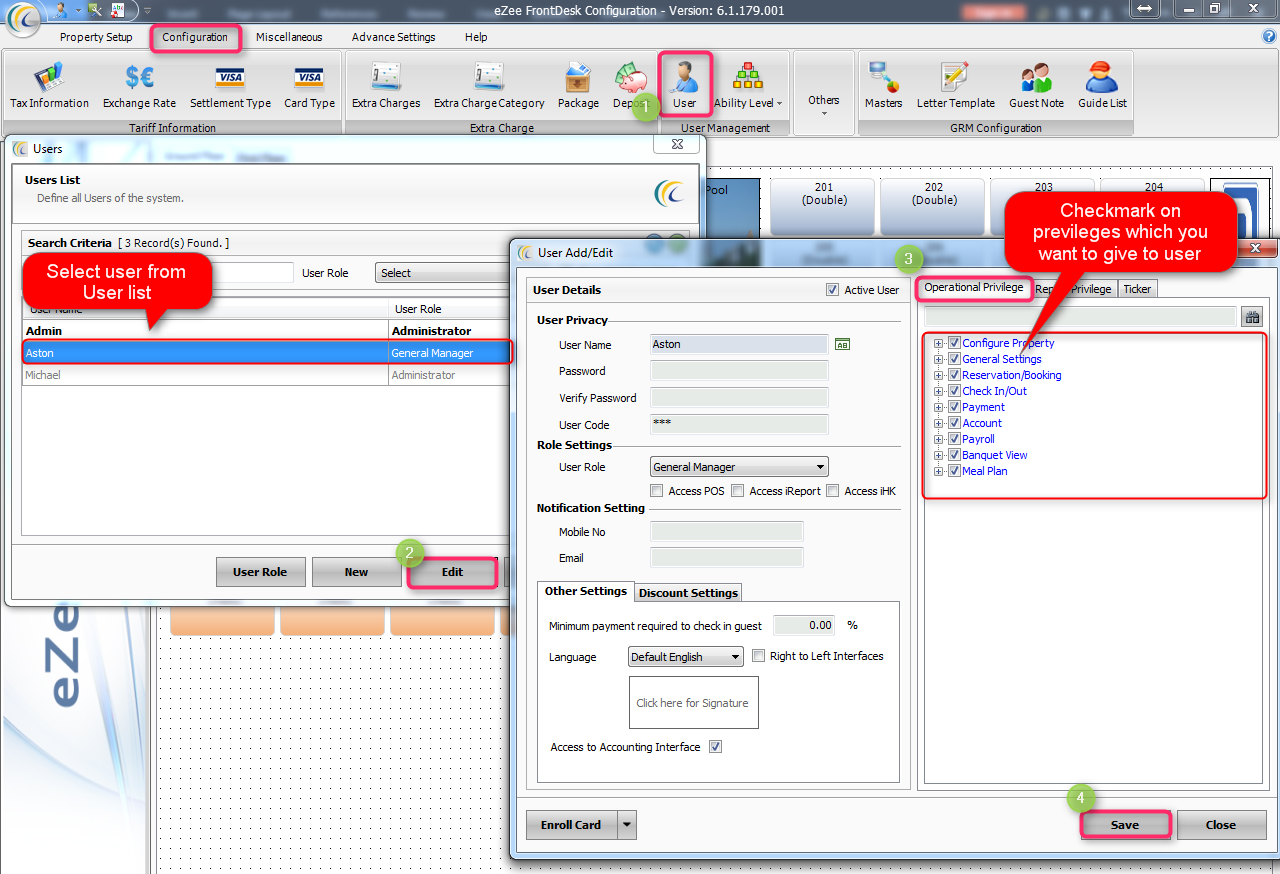Click the Email input field
This screenshot has width=1280, height=874.
[727, 557]
